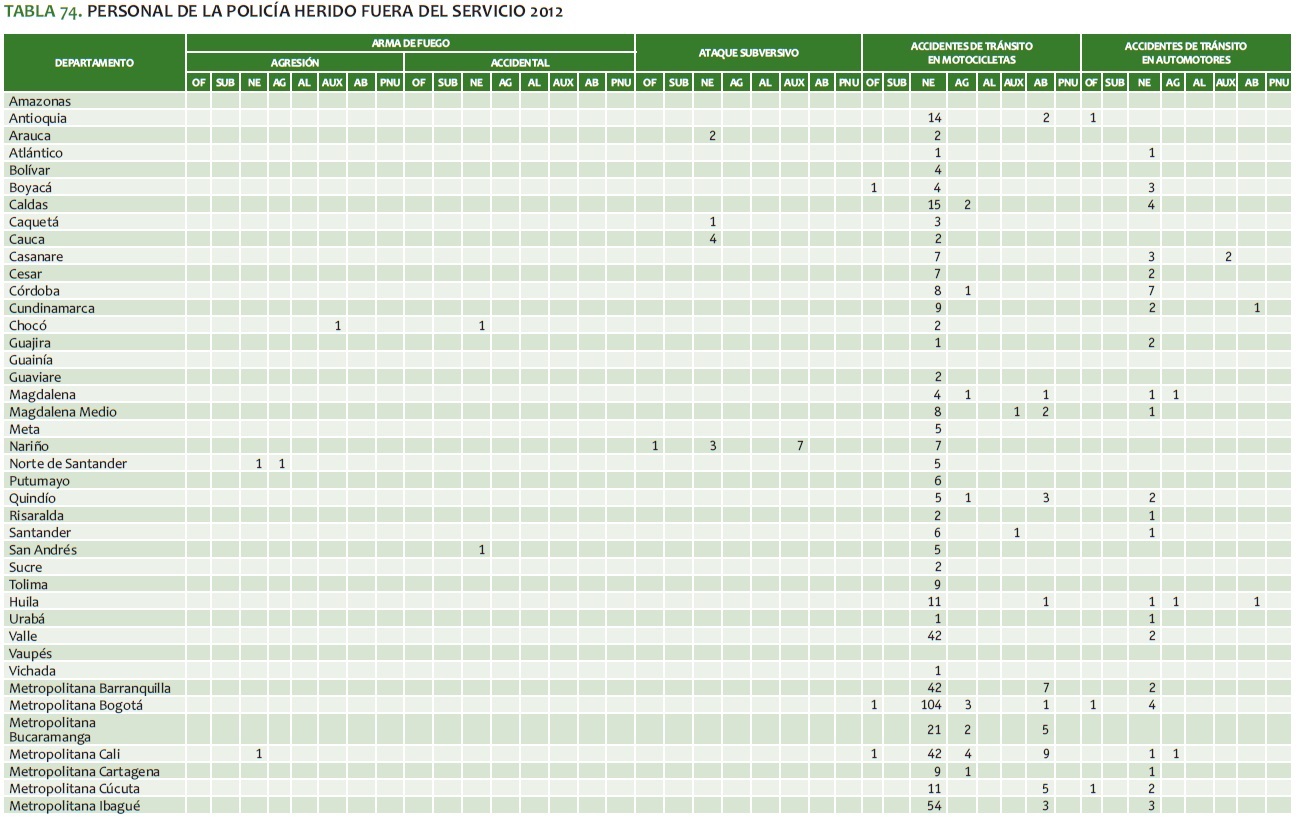The image size is (1299, 817).
Task: Click the motorcycle accidents header 'EN MOTOCICLETAS'
Action: [x=971, y=60]
